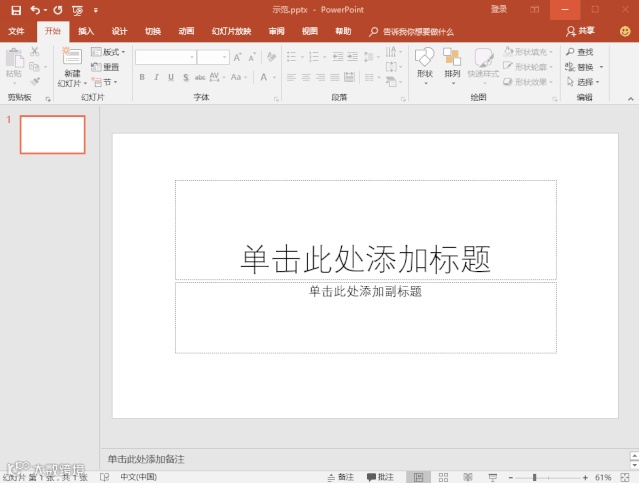Select slide 1 thumbnail
The height and width of the screenshot is (483, 639).
(53, 135)
